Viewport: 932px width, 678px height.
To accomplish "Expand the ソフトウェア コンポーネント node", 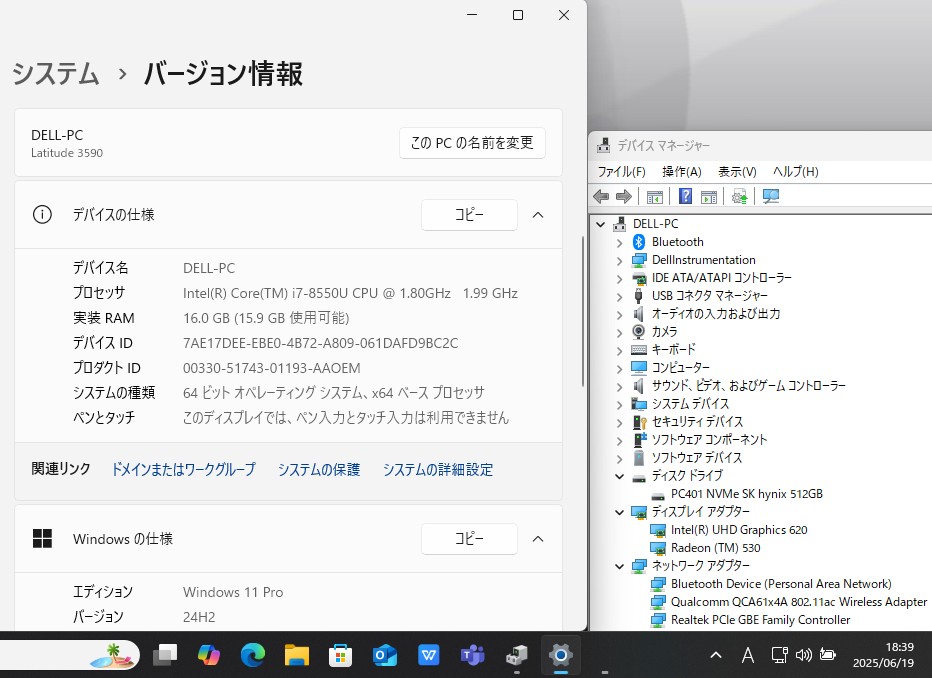I will pyautogui.click(x=619, y=440).
